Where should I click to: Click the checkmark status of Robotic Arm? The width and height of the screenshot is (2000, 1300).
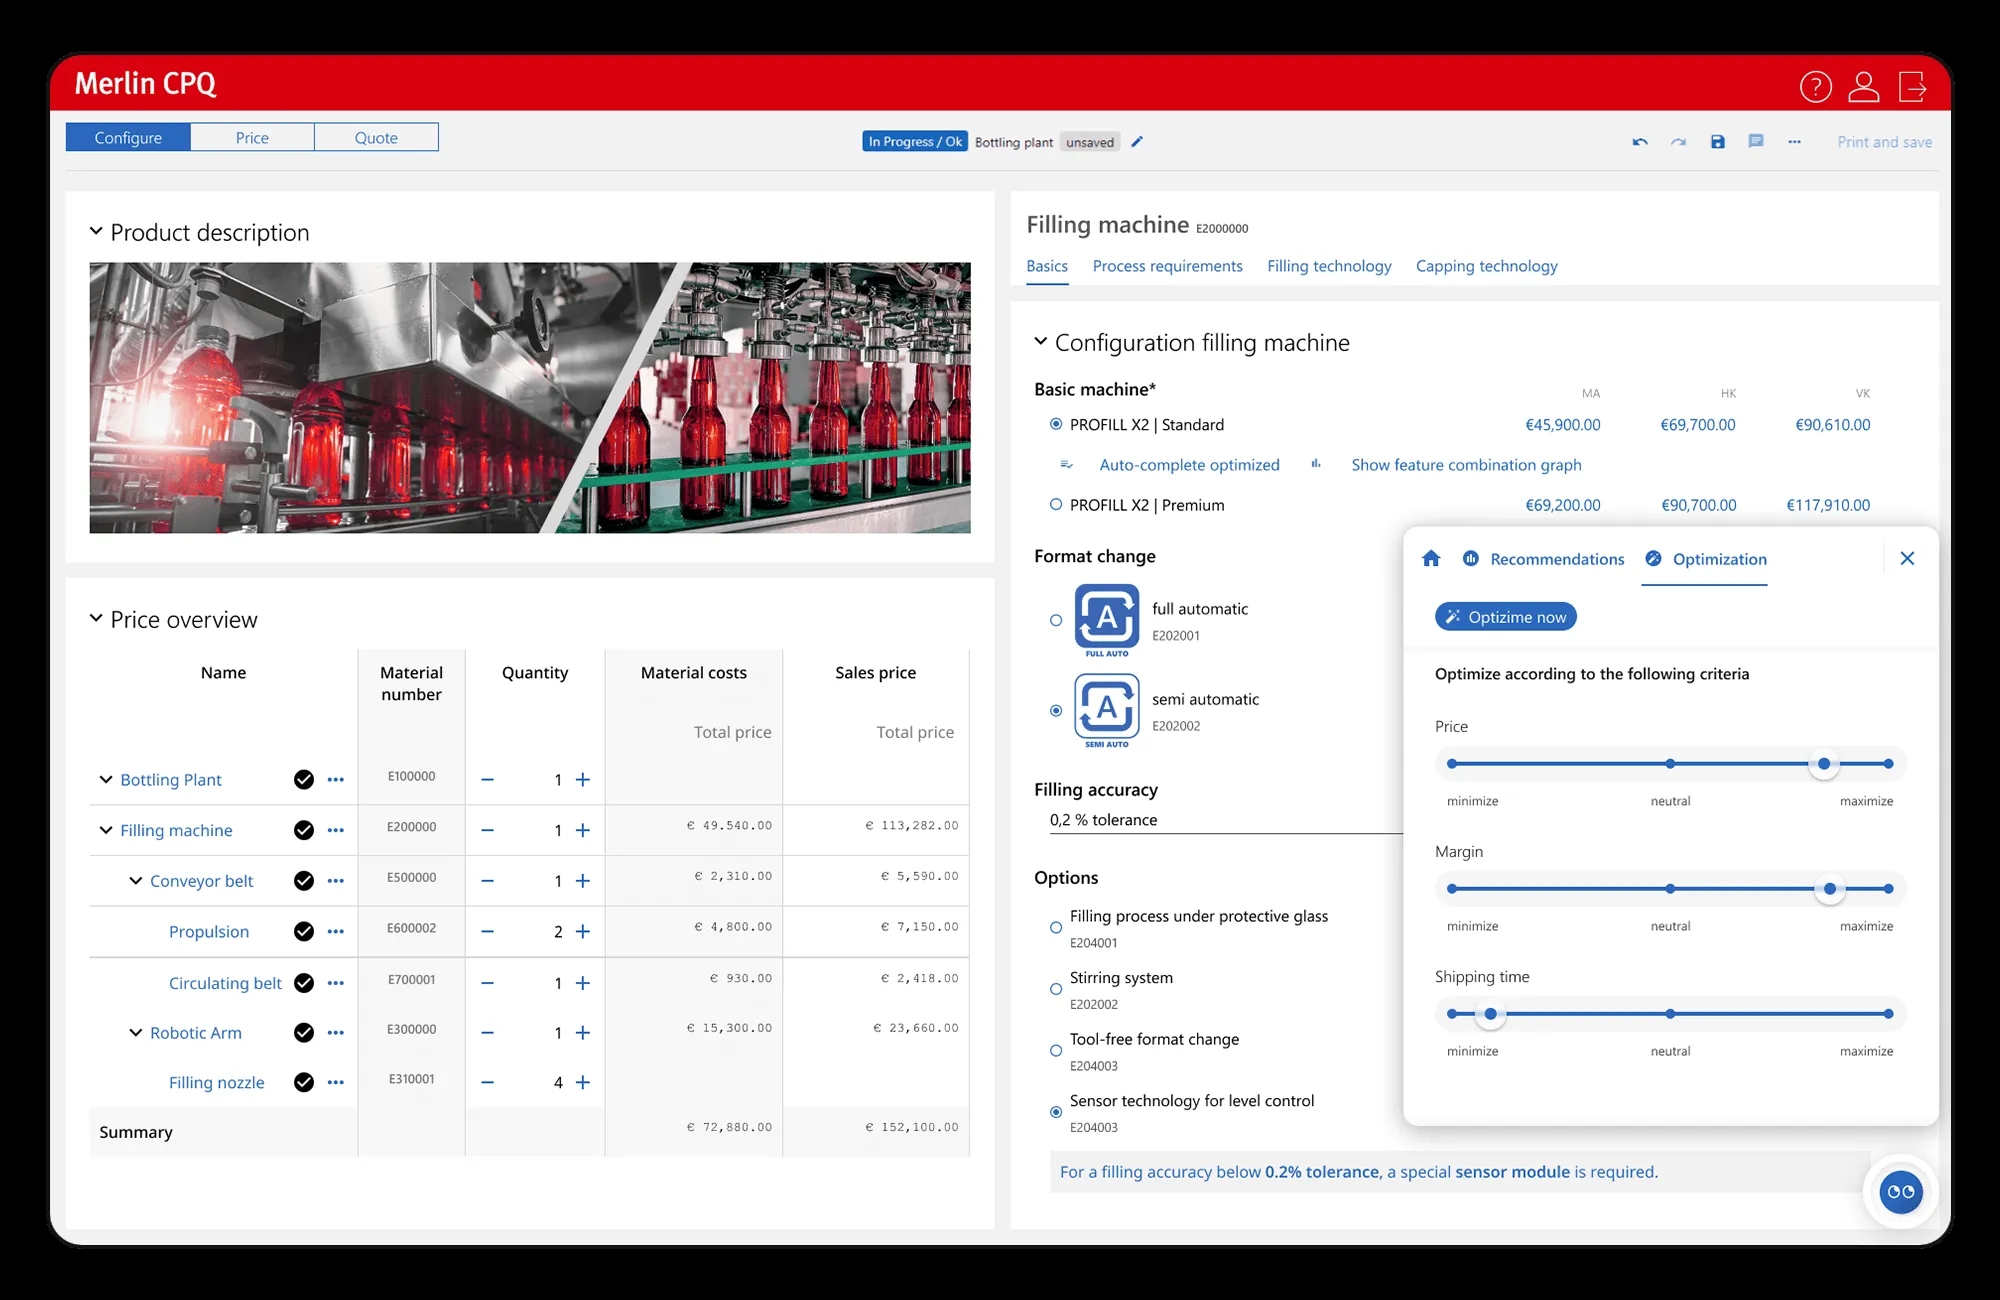click(x=304, y=1032)
